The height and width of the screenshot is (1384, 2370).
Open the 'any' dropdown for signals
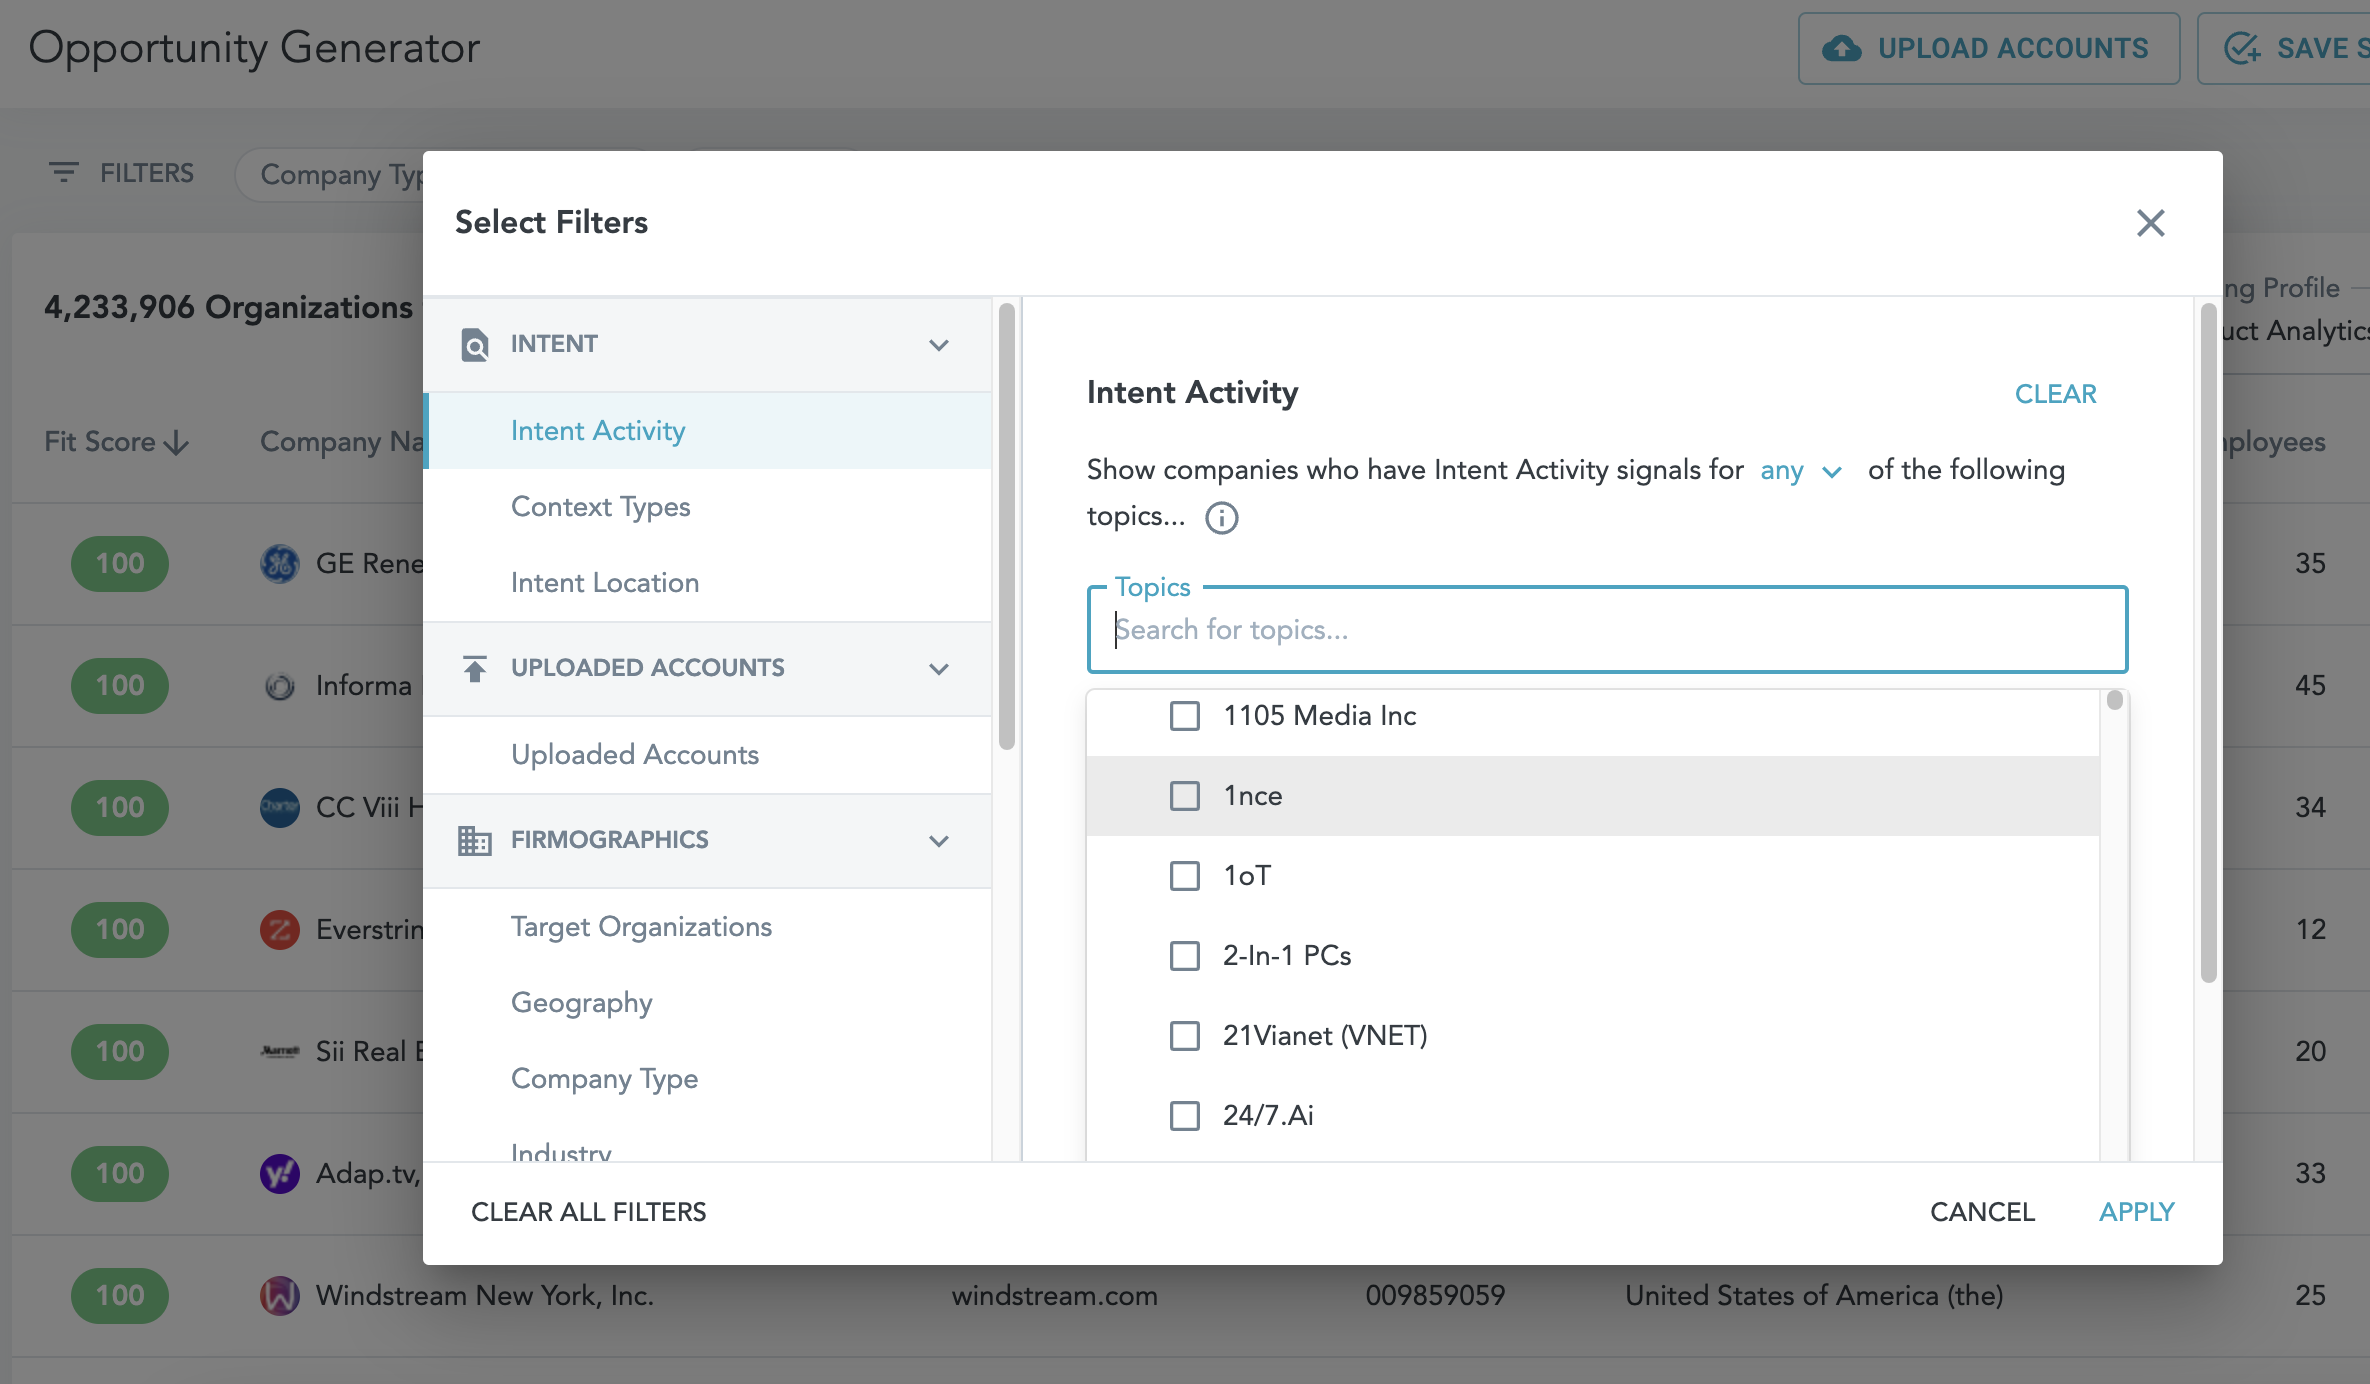tap(1800, 470)
